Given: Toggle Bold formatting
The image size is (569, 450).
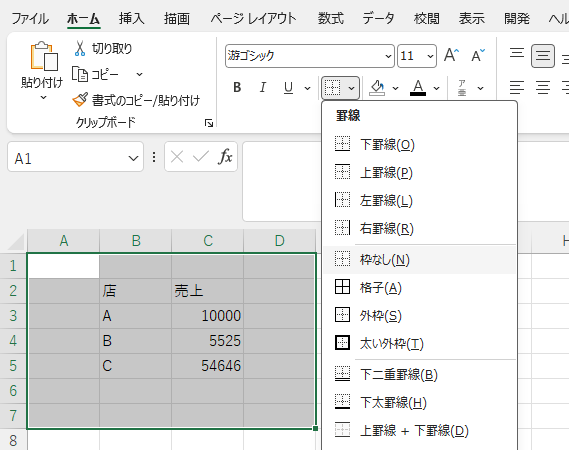Looking at the screenshot, I should click(x=237, y=87).
